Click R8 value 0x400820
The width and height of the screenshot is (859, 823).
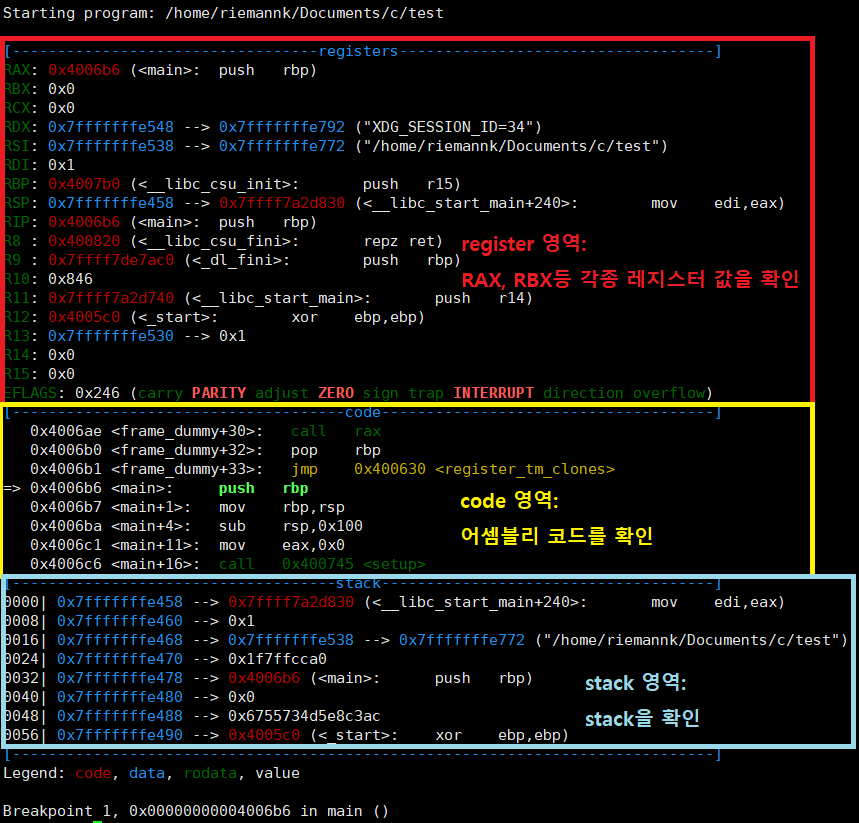click(x=84, y=241)
